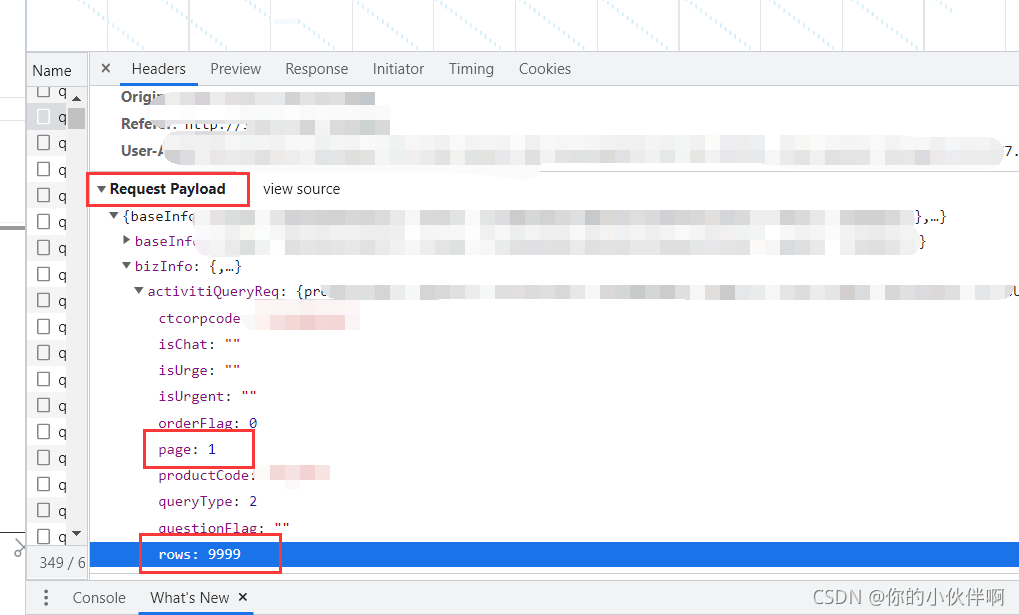Collapse the root payload object
The width and height of the screenshot is (1019, 615).
pyautogui.click(x=114, y=215)
